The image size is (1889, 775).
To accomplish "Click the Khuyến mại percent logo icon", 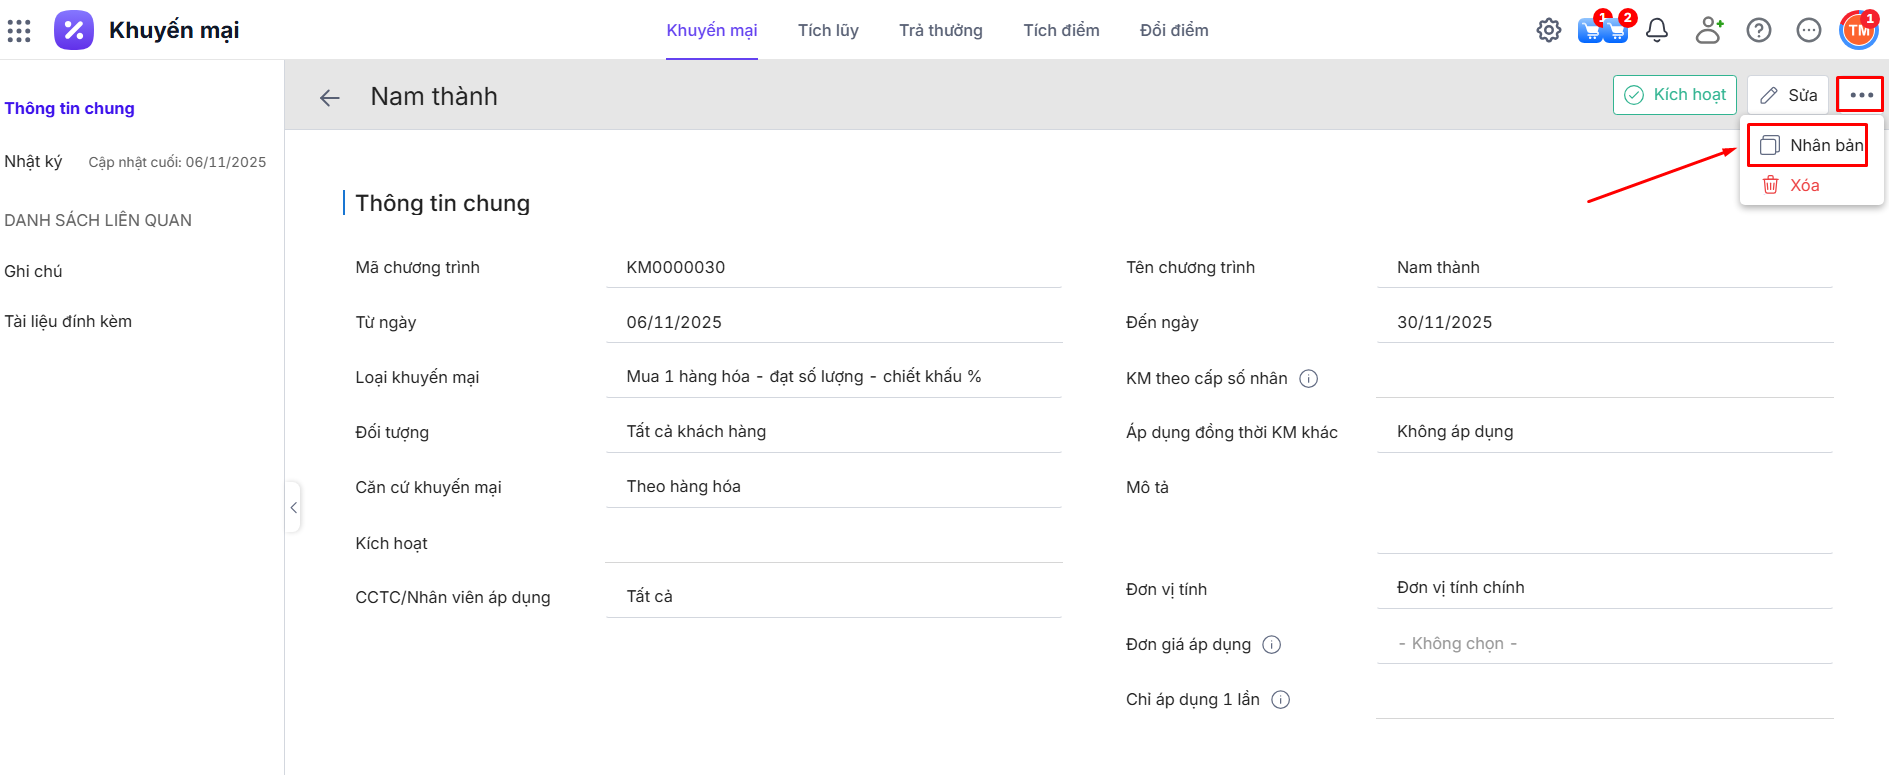I will [x=74, y=30].
